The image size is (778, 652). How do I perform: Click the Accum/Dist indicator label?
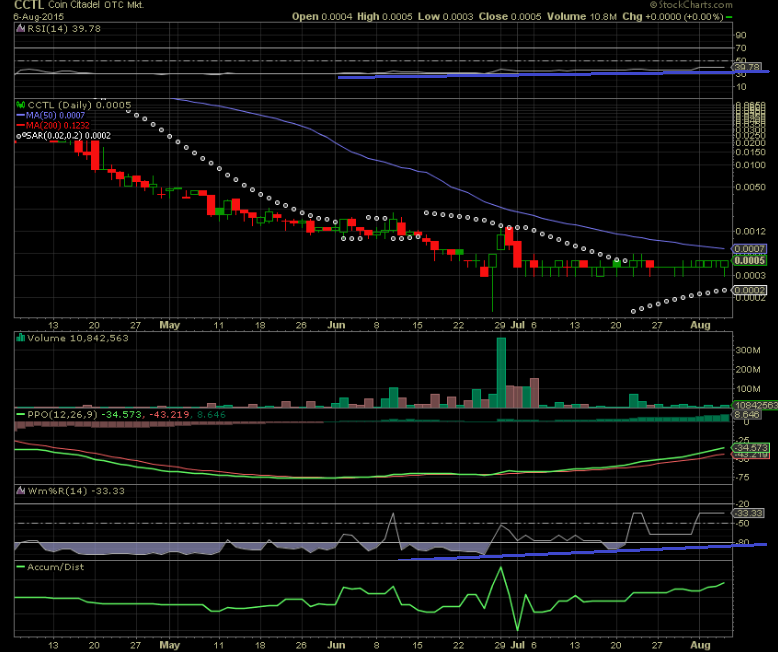[56, 567]
